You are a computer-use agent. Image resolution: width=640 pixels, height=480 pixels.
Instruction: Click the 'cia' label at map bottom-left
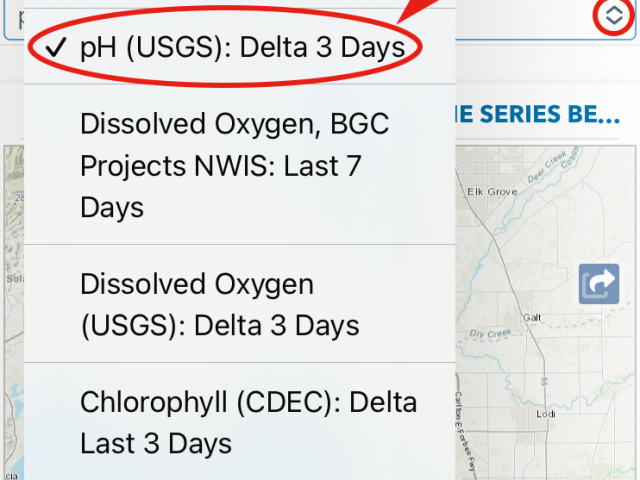[x=11, y=476]
